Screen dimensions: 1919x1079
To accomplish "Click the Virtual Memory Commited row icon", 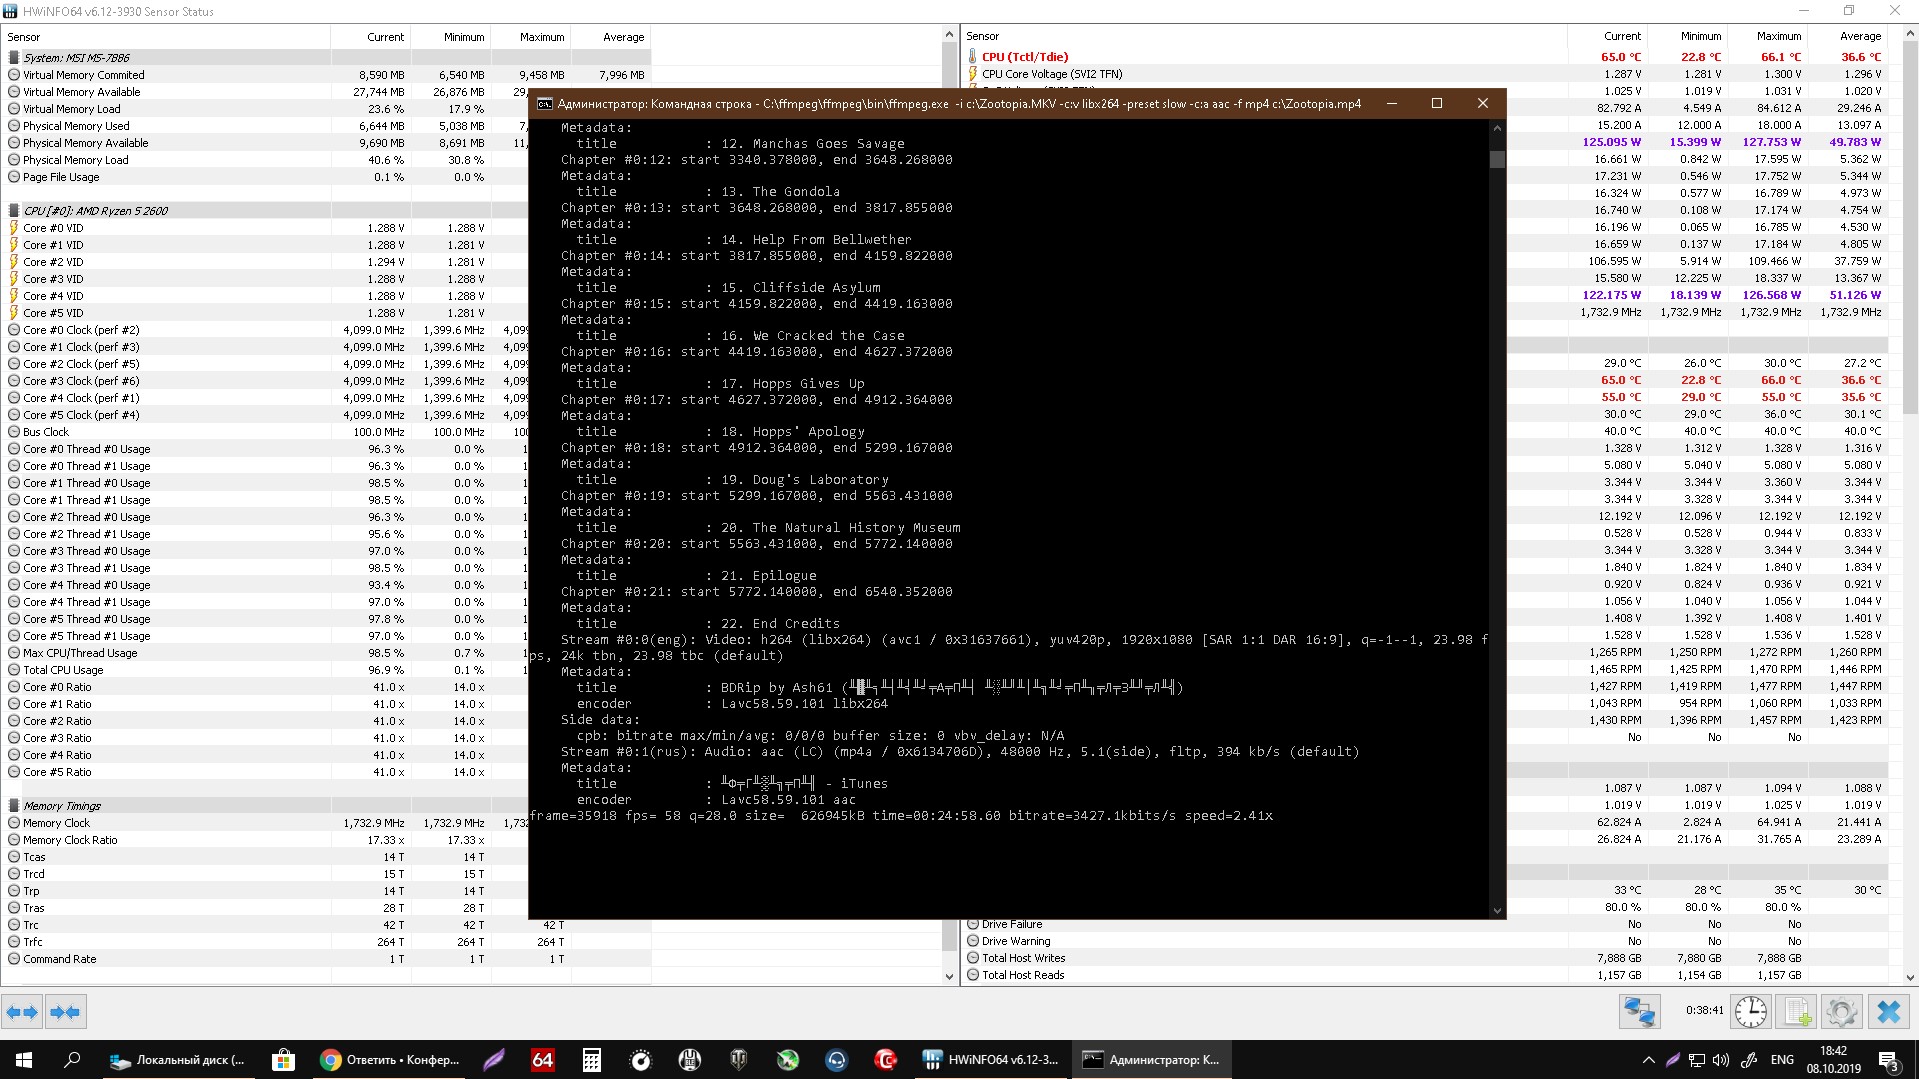I will [x=14, y=75].
